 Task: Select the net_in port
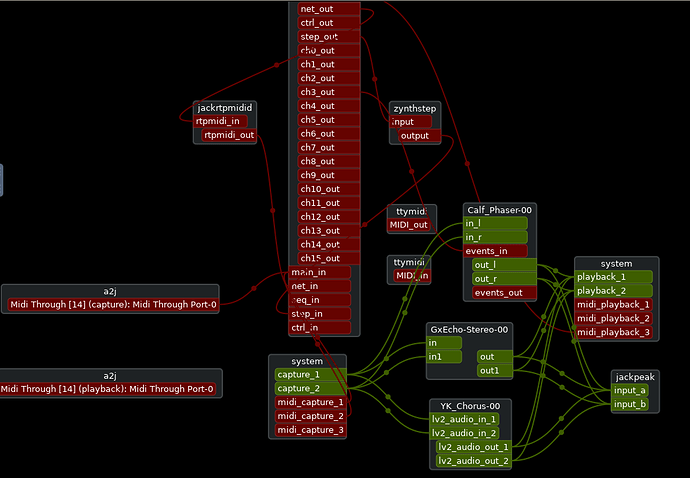click(319, 286)
